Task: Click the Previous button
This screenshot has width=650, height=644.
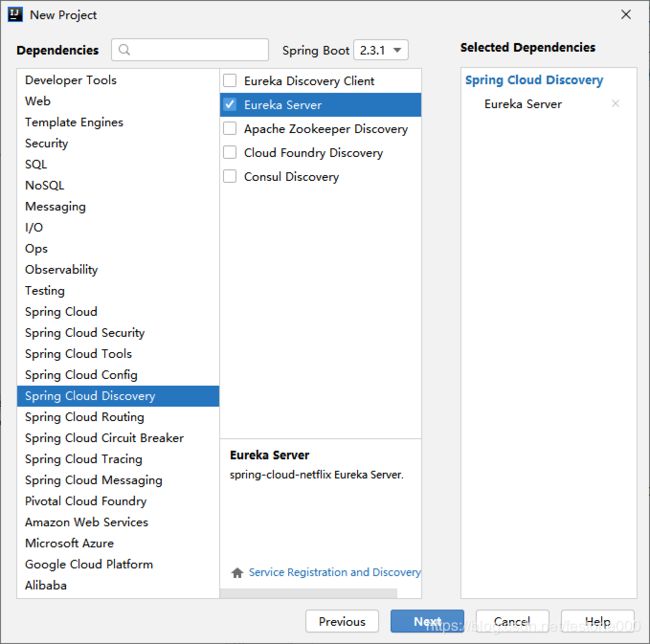Action: click(x=342, y=621)
